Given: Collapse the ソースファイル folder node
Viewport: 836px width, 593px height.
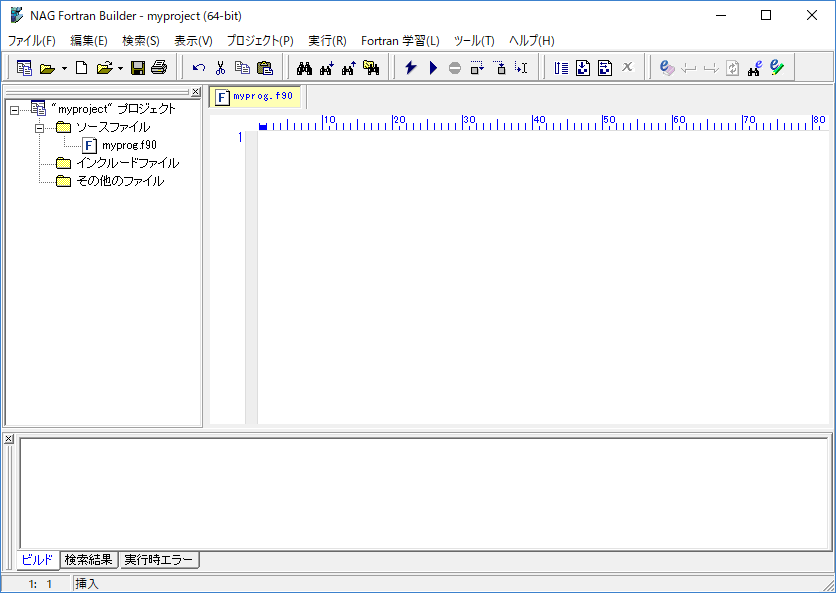Looking at the screenshot, I should click(x=39, y=128).
